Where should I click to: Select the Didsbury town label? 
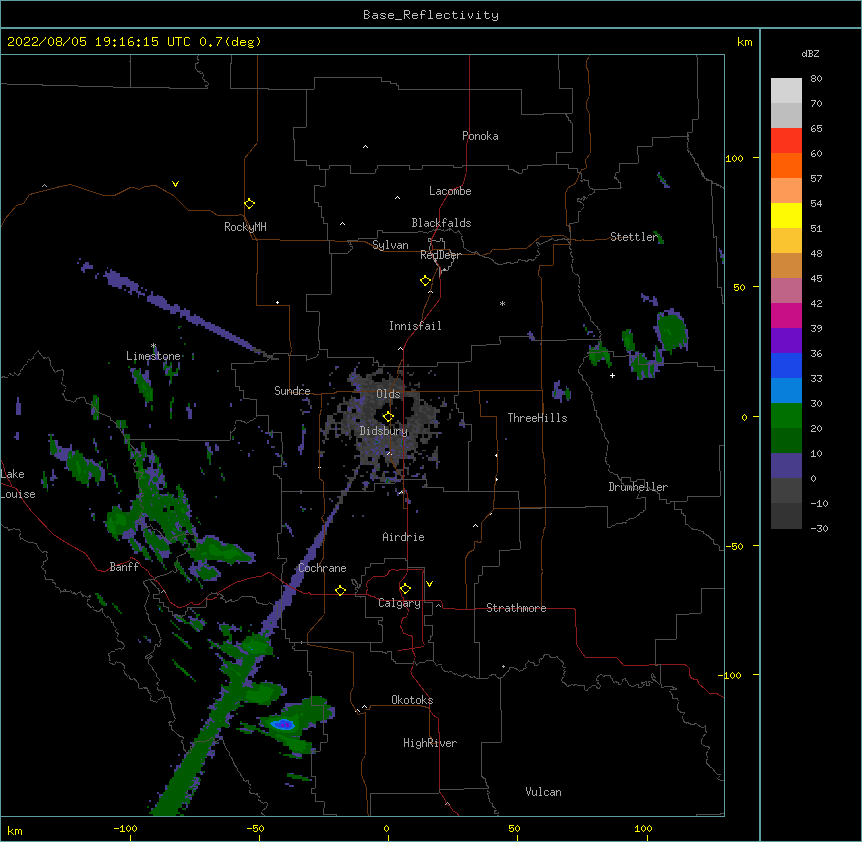click(x=383, y=431)
